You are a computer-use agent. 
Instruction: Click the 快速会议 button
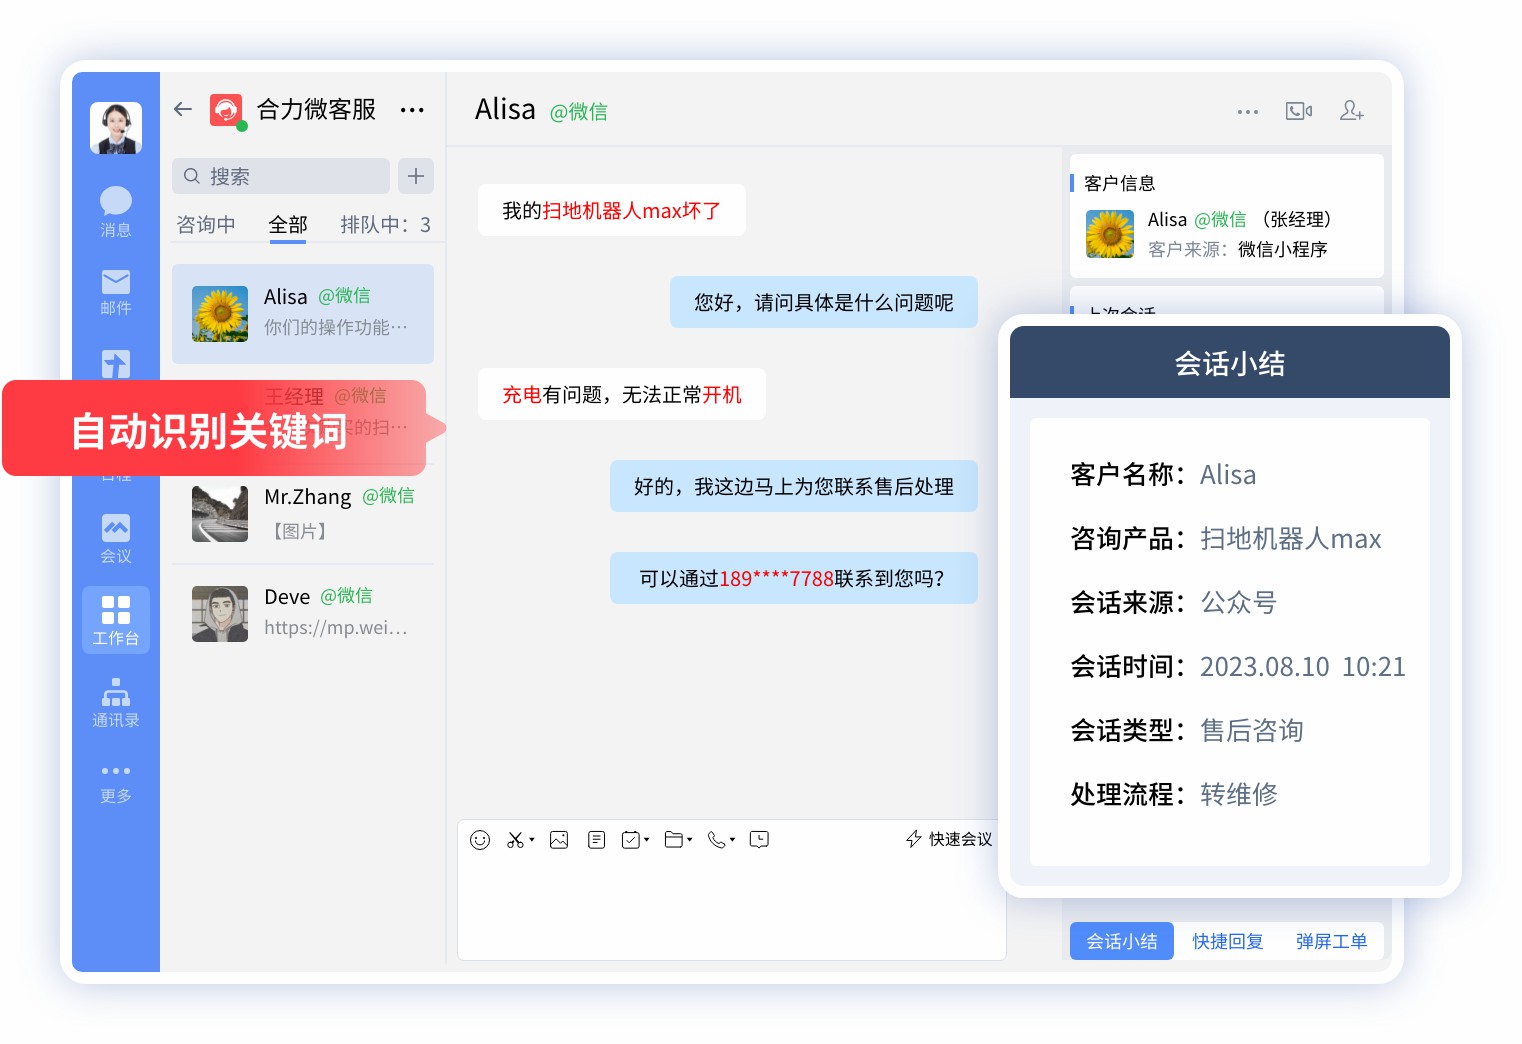tap(949, 839)
